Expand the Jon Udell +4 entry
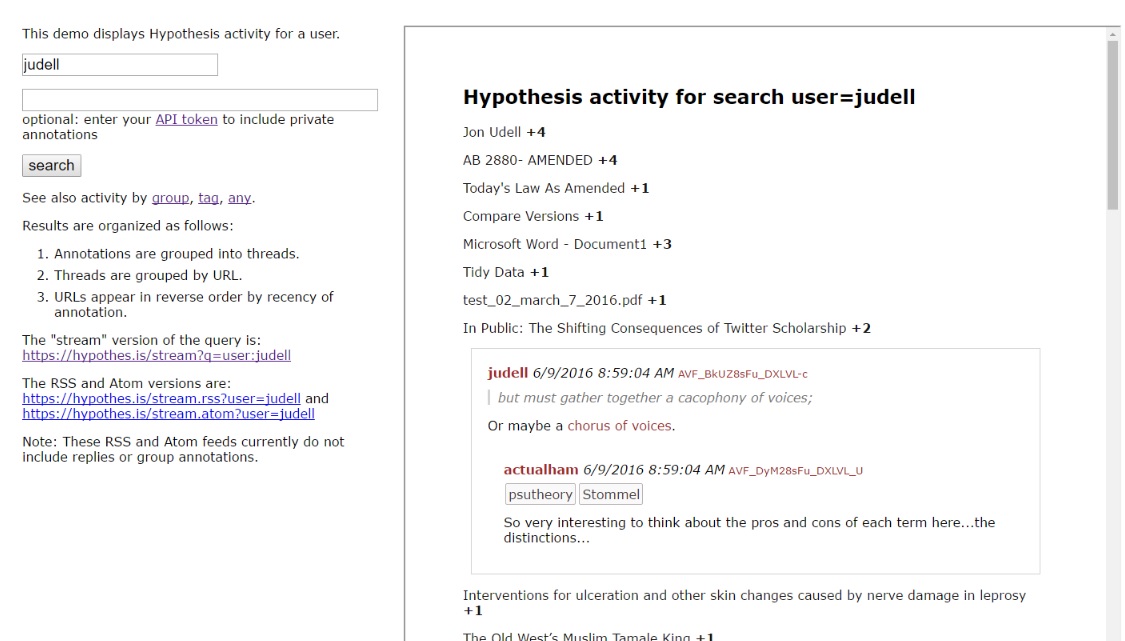Viewport: 1125px width, 641px height. pos(504,132)
